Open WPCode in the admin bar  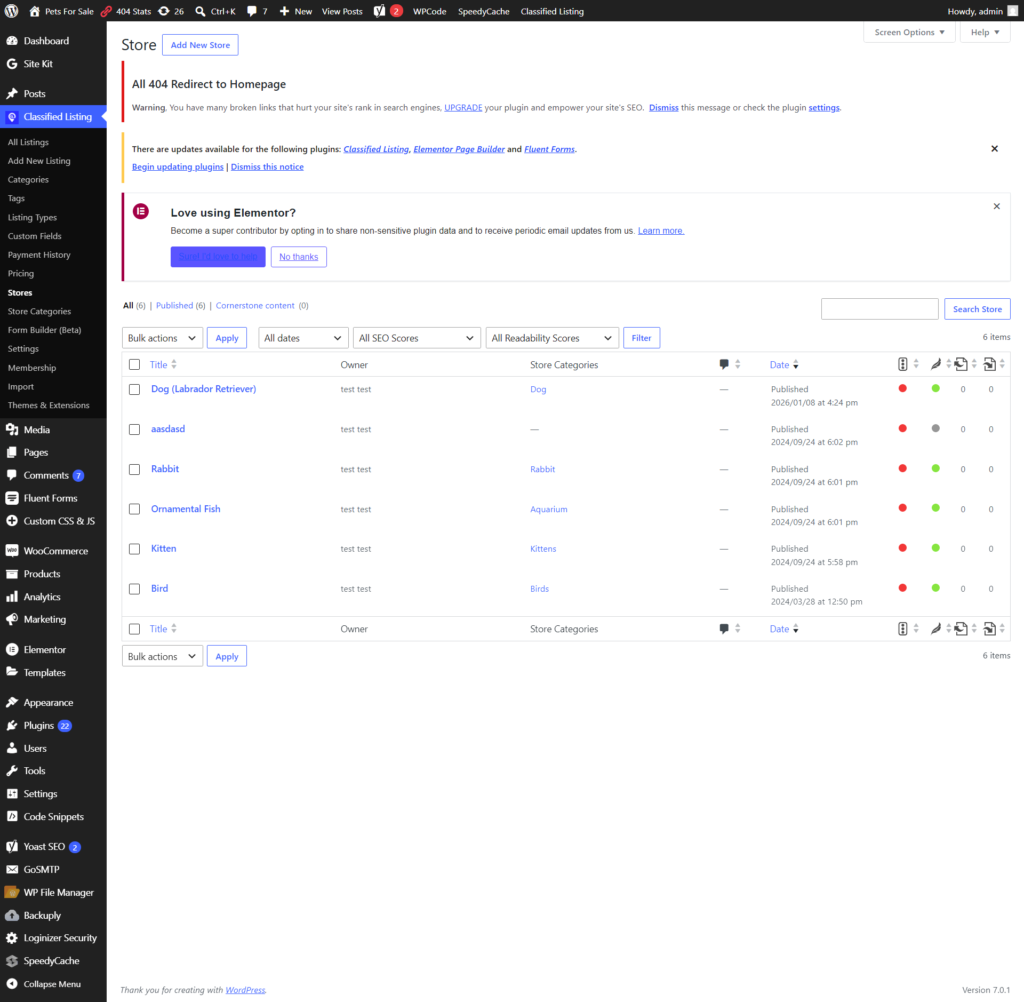click(429, 11)
